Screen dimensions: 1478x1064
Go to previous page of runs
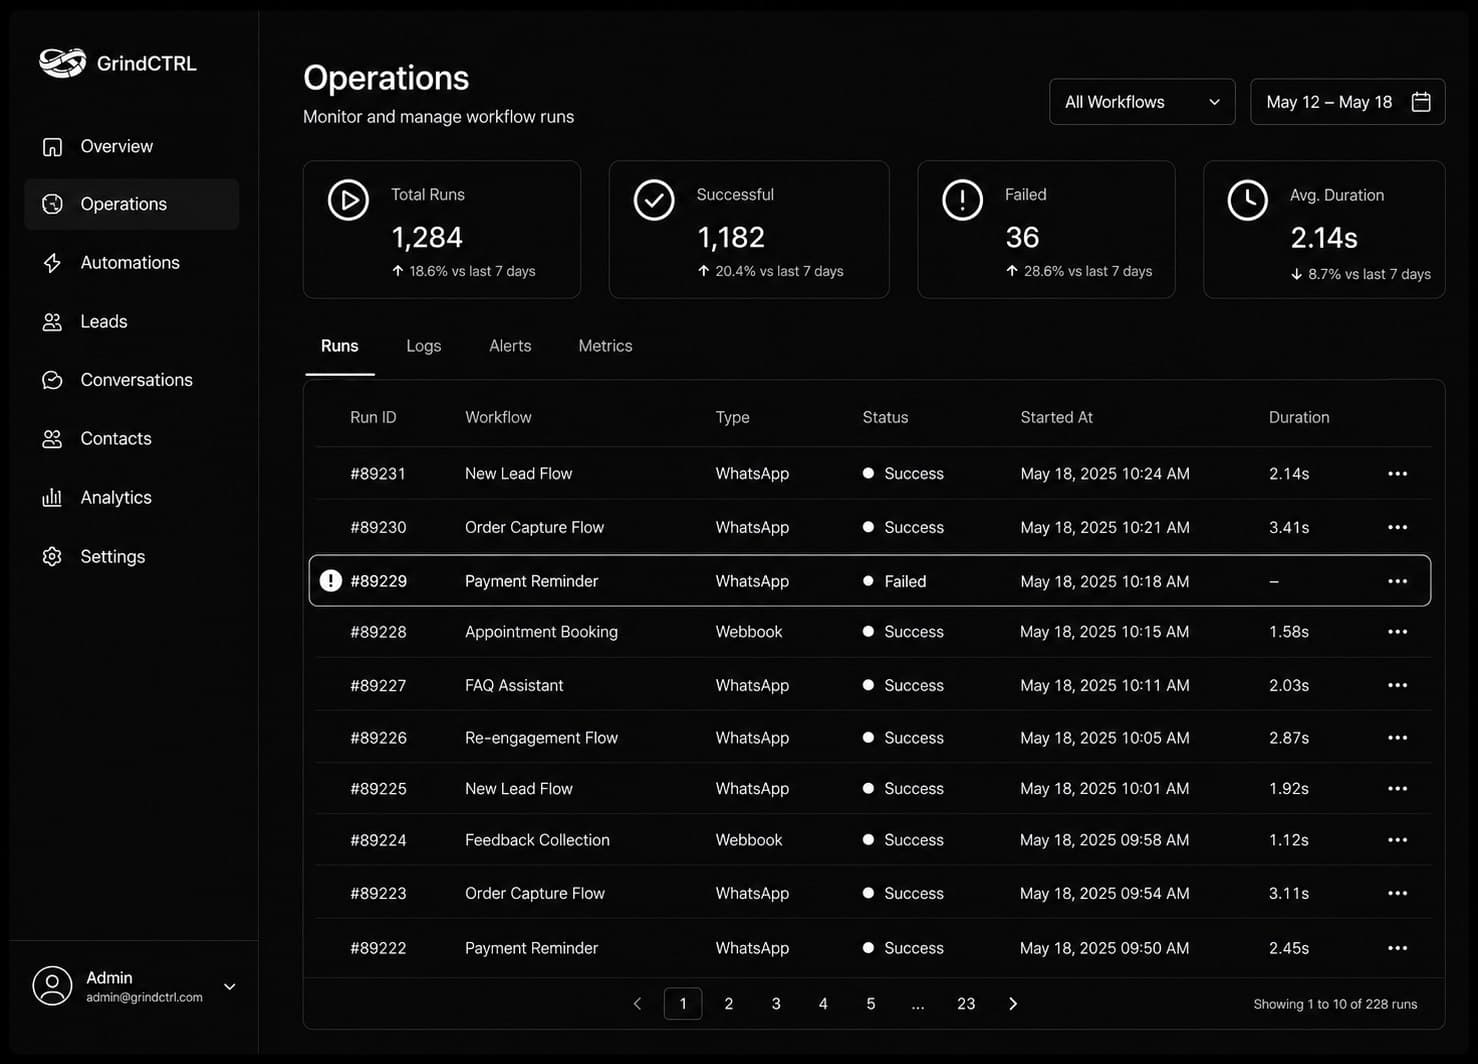tap(637, 1004)
